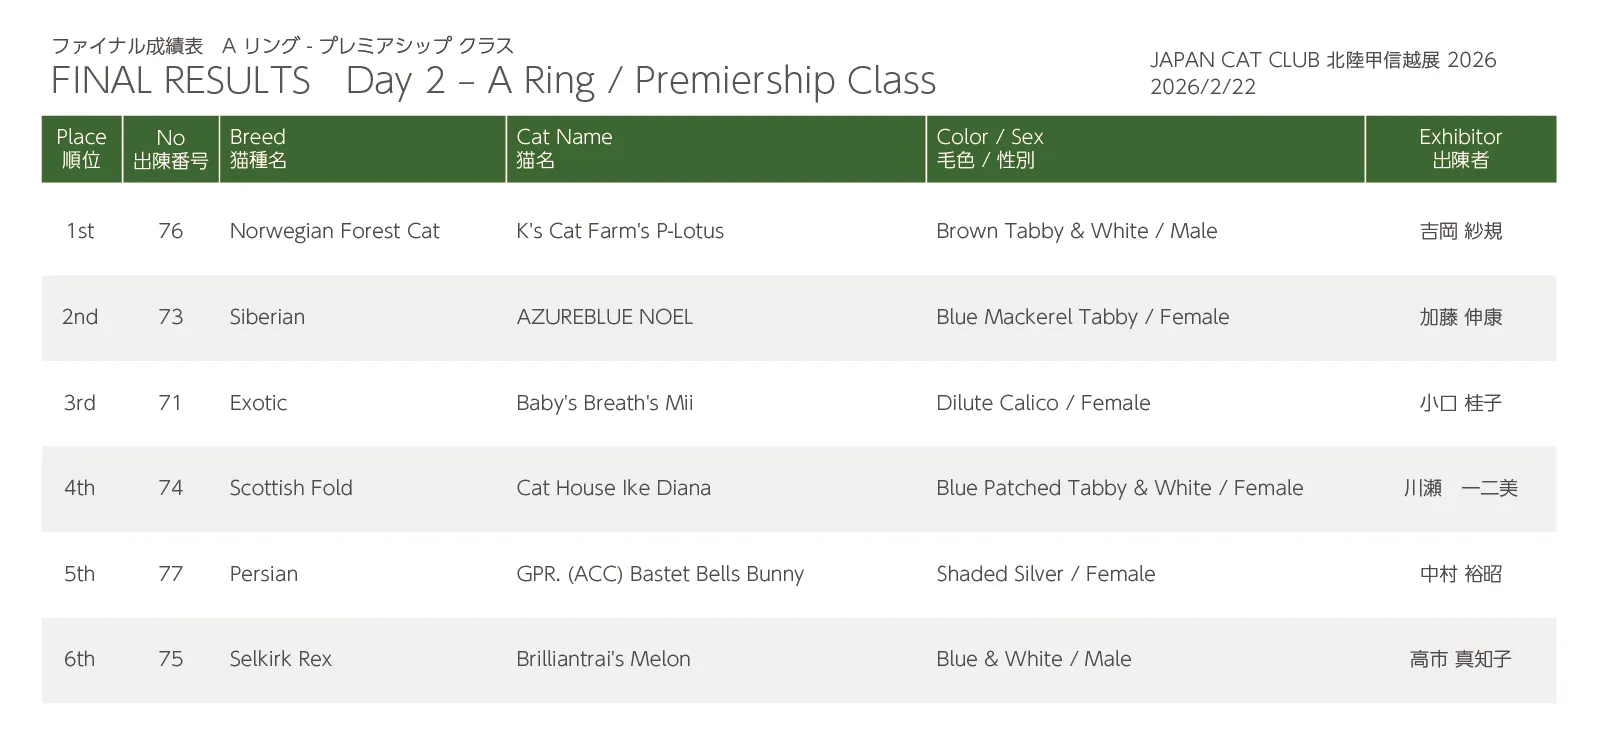
Task: Select the Breed column header
Action: click(x=258, y=148)
